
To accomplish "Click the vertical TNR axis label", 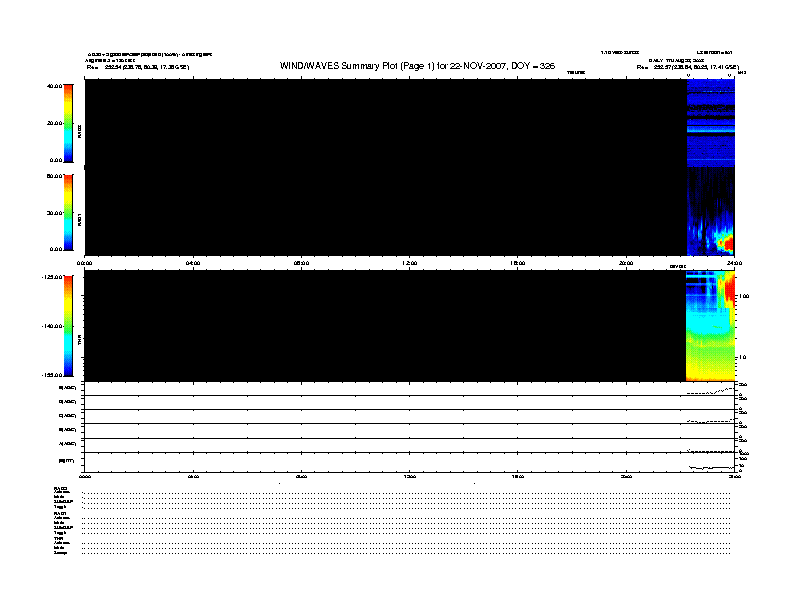I will click(79, 340).
